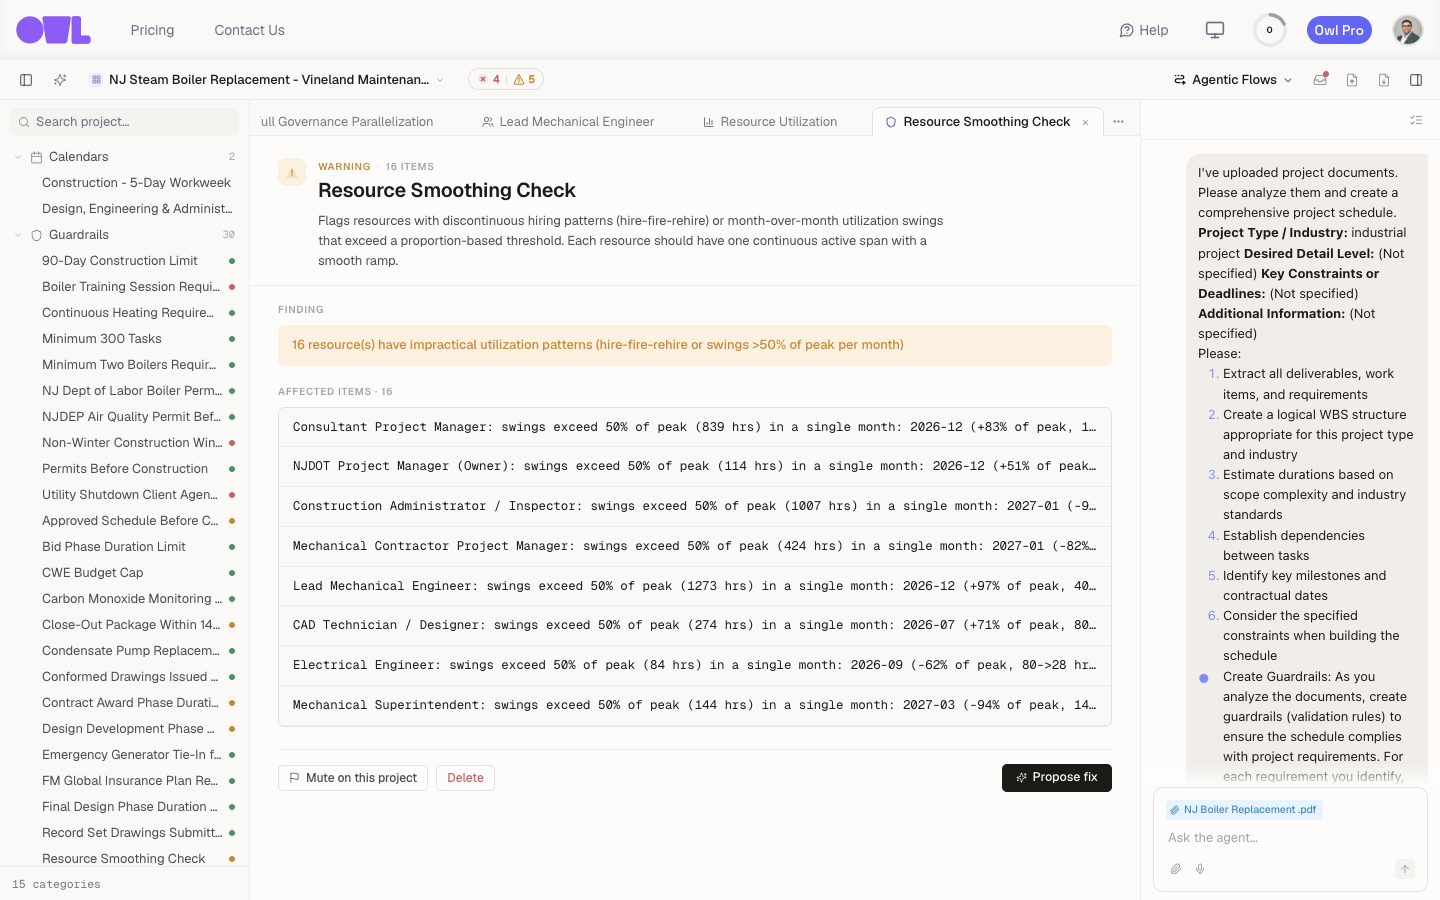Click the 5 warnings indicator badge
This screenshot has height=900, width=1440.
click(525, 80)
